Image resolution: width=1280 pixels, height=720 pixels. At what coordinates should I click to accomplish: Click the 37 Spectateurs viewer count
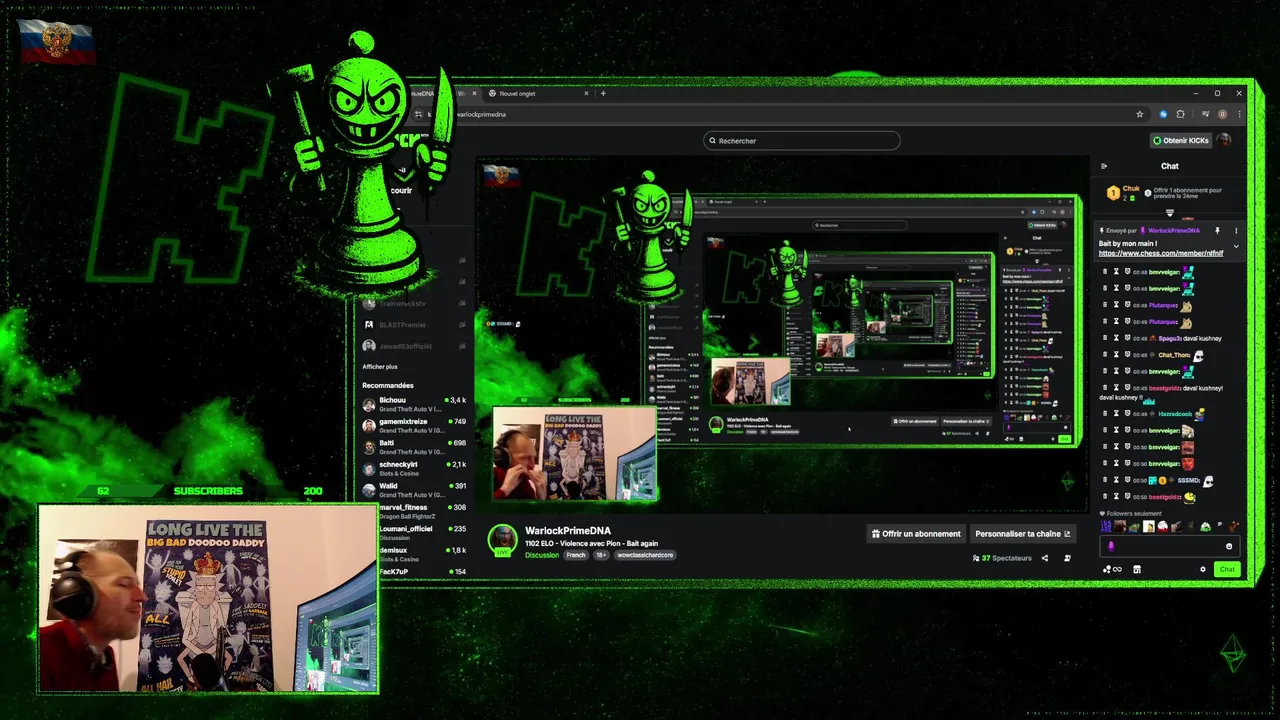[x=1002, y=558]
